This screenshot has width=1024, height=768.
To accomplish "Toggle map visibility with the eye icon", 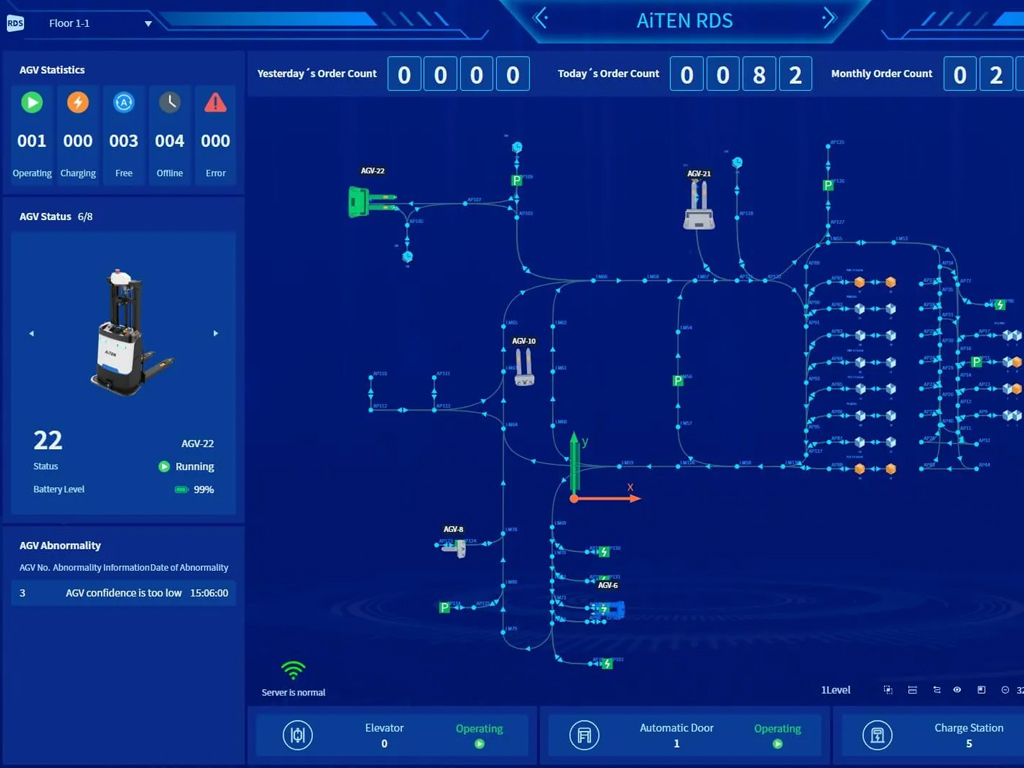I will point(957,690).
